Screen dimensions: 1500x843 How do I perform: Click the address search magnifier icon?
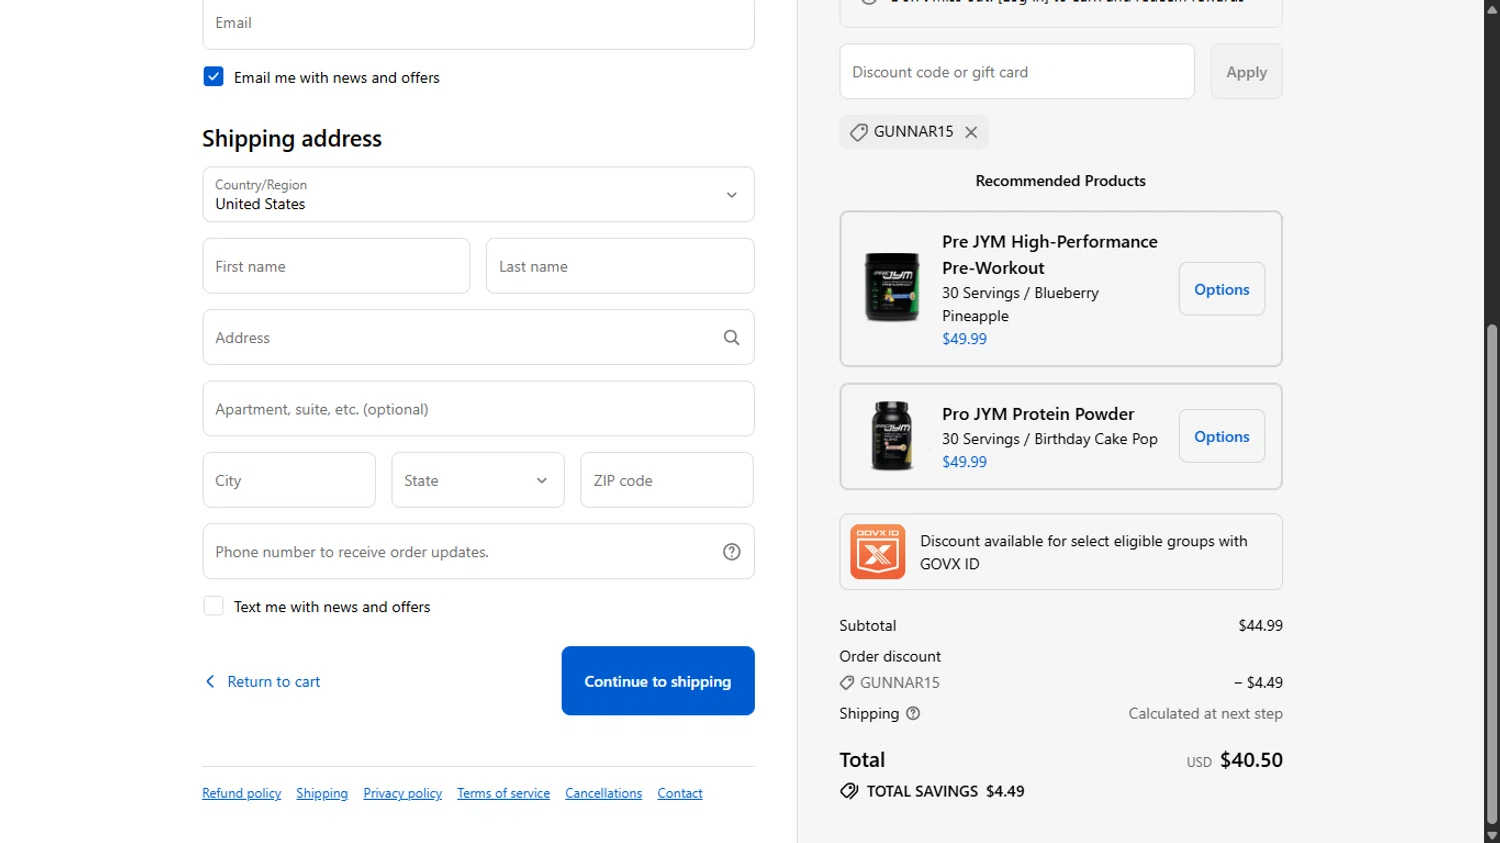tap(732, 338)
